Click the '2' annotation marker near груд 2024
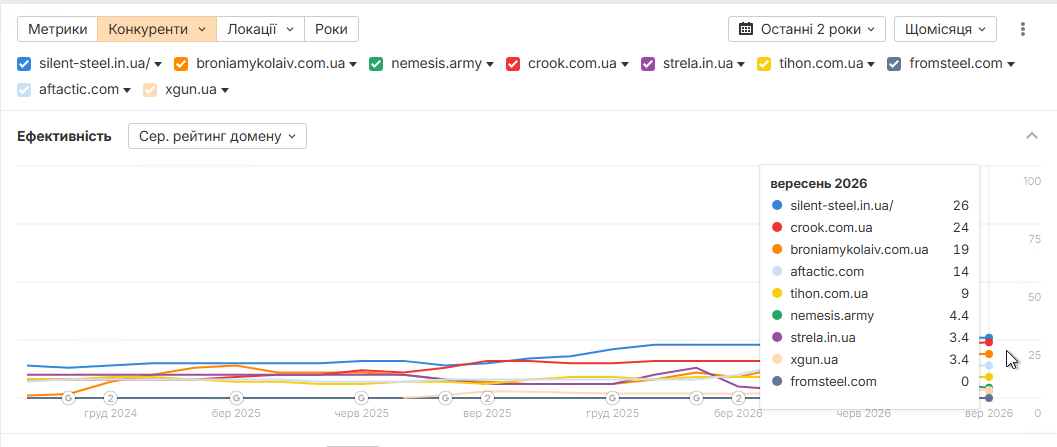Image resolution: width=1057 pixels, height=447 pixels. pos(111,398)
